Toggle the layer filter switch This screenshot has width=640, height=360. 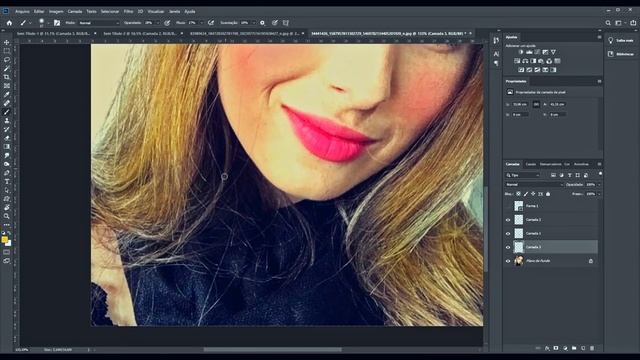600,174
